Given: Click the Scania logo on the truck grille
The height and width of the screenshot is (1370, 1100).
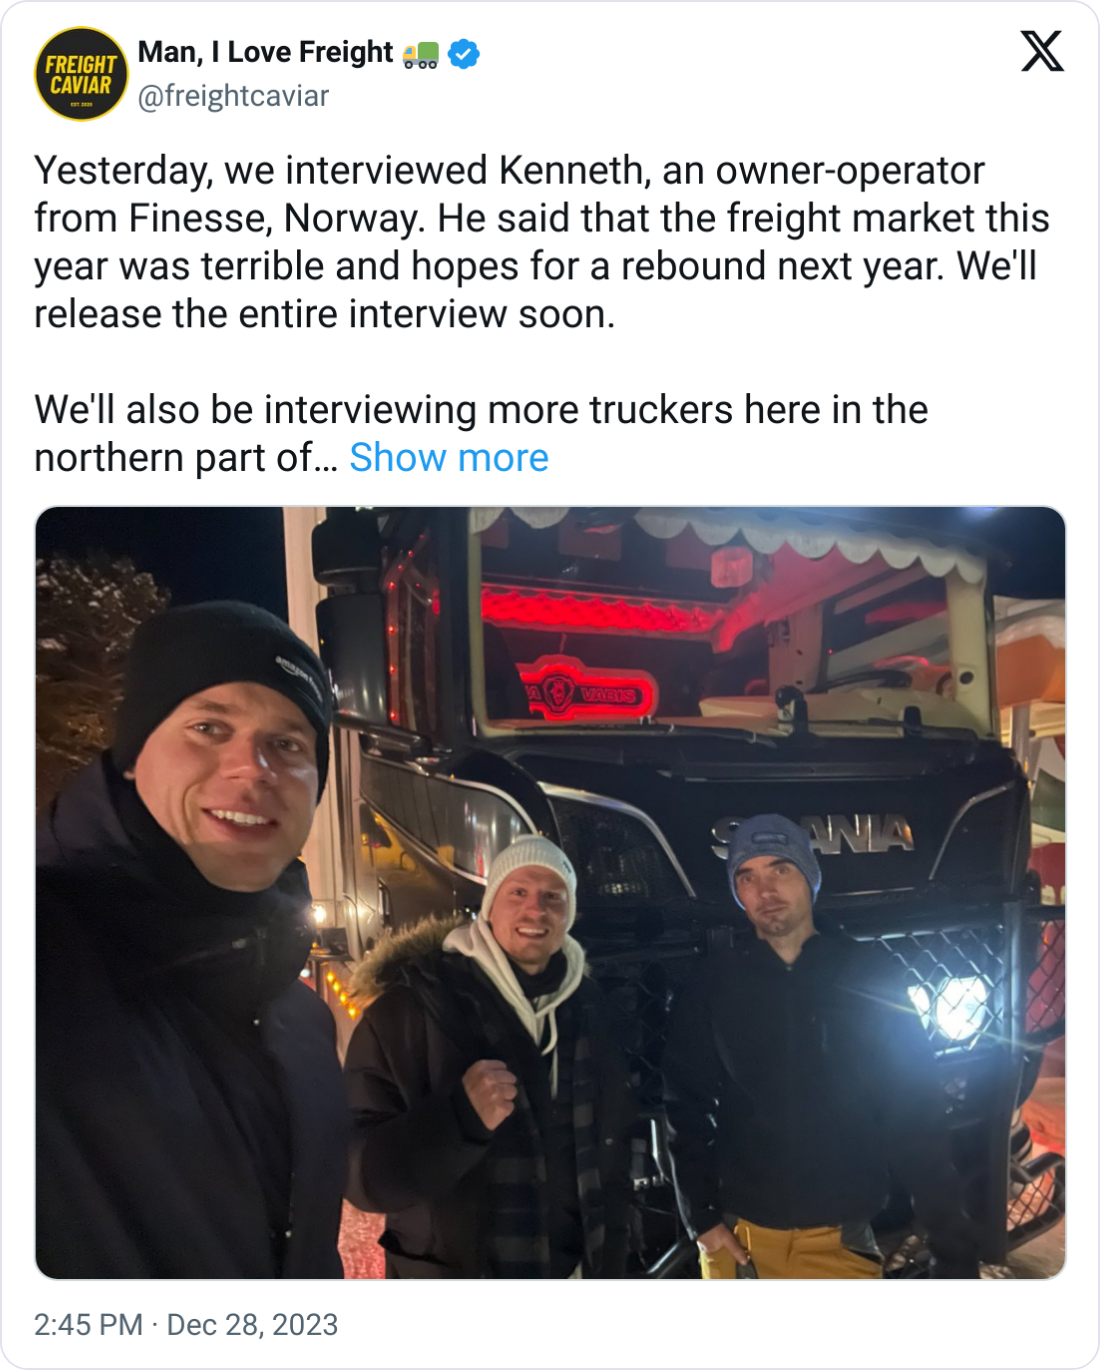Looking at the screenshot, I should (x=812, y=835).
